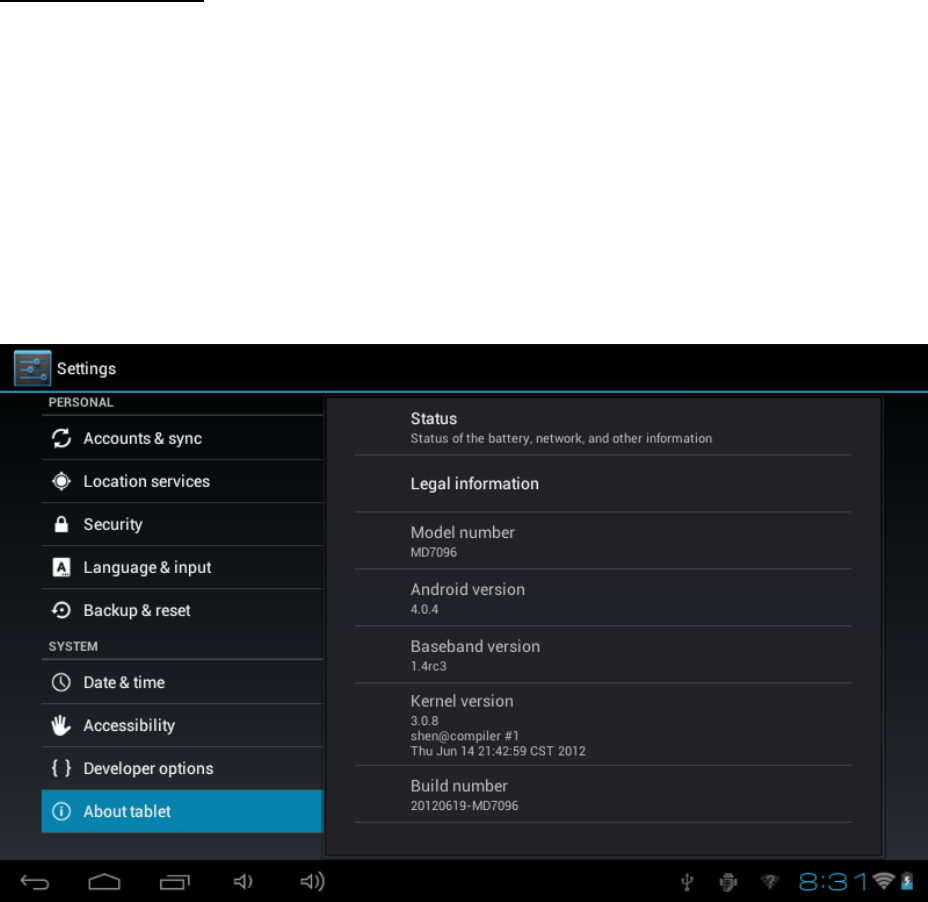Open the 8:31 clock in status bar

(833, 882)
